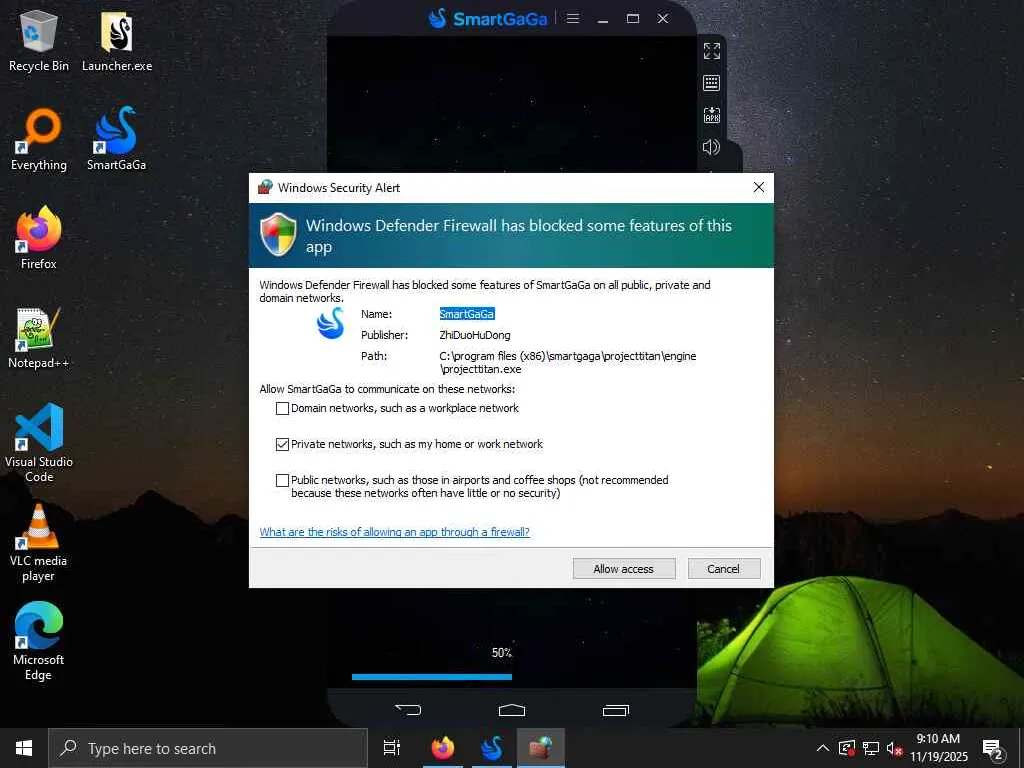
Task: Close the Windows Security Alert dialog
Action: tap(758, 187)
